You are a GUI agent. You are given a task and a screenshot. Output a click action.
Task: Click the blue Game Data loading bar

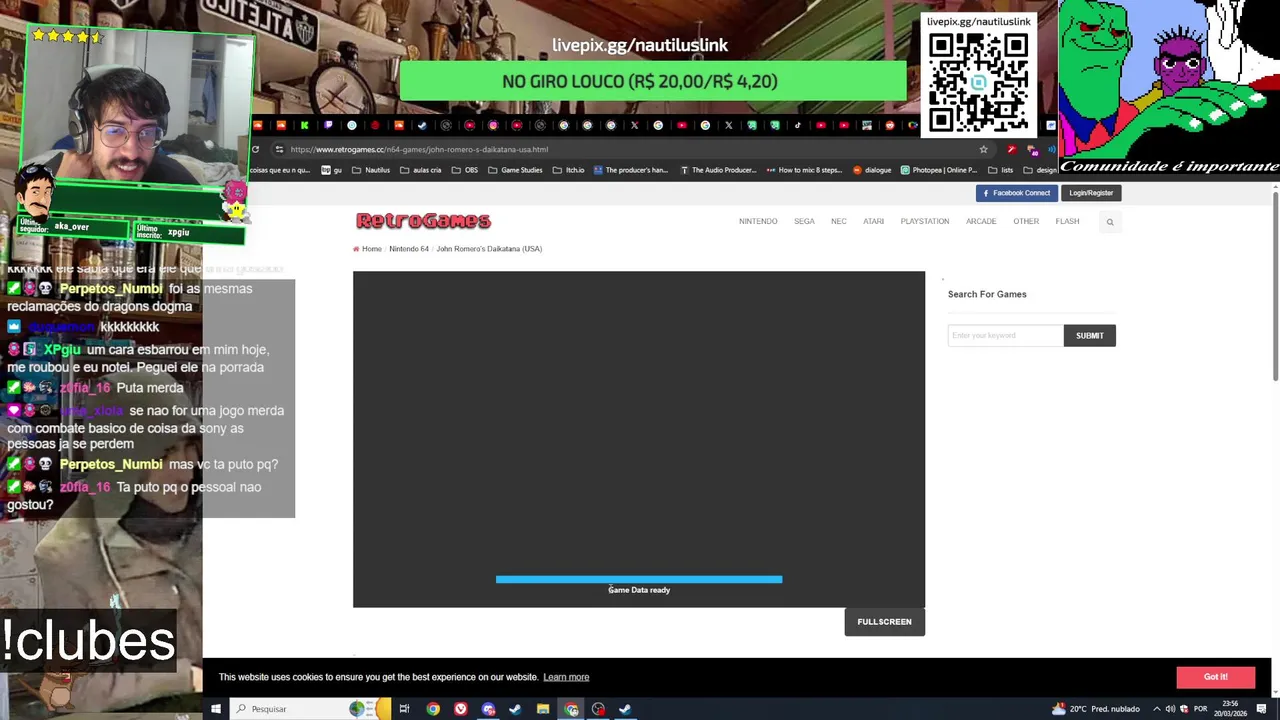pos(639,579)
